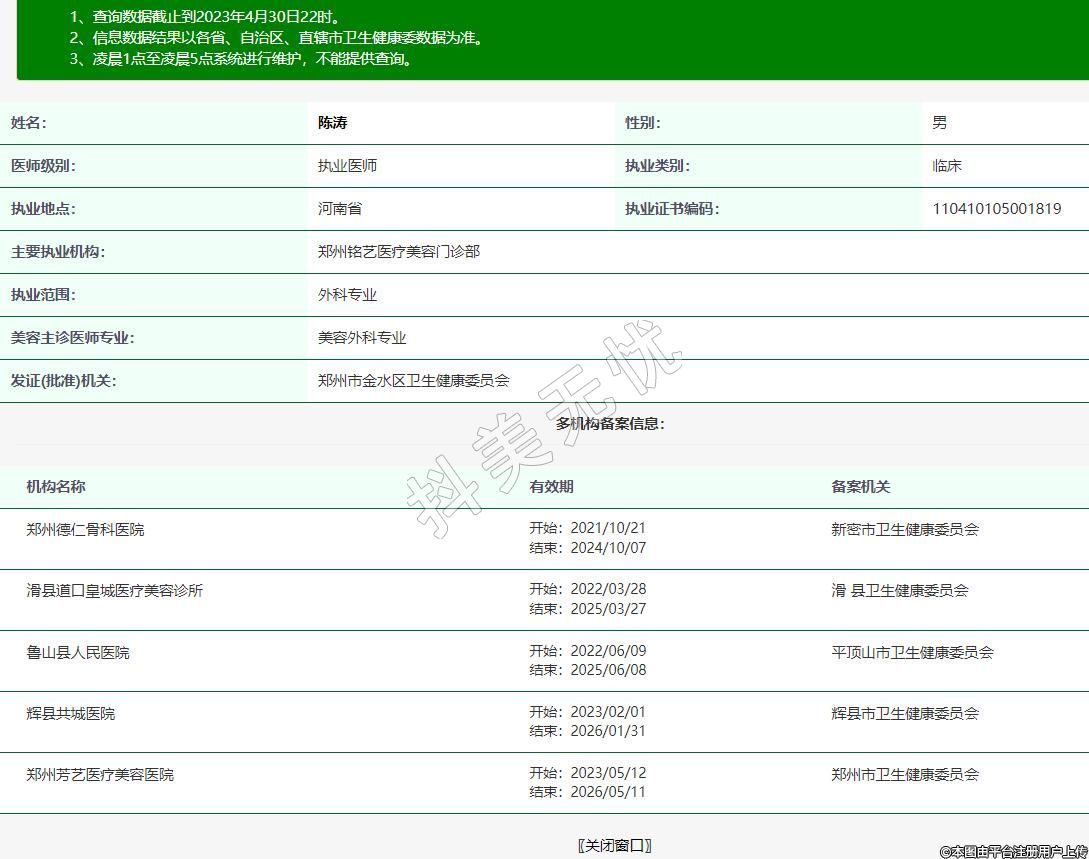Viewport: 1089px width, 859px height.
Task: Click the 辉县共城医院 institution name
Action: (x=71, y=713)
